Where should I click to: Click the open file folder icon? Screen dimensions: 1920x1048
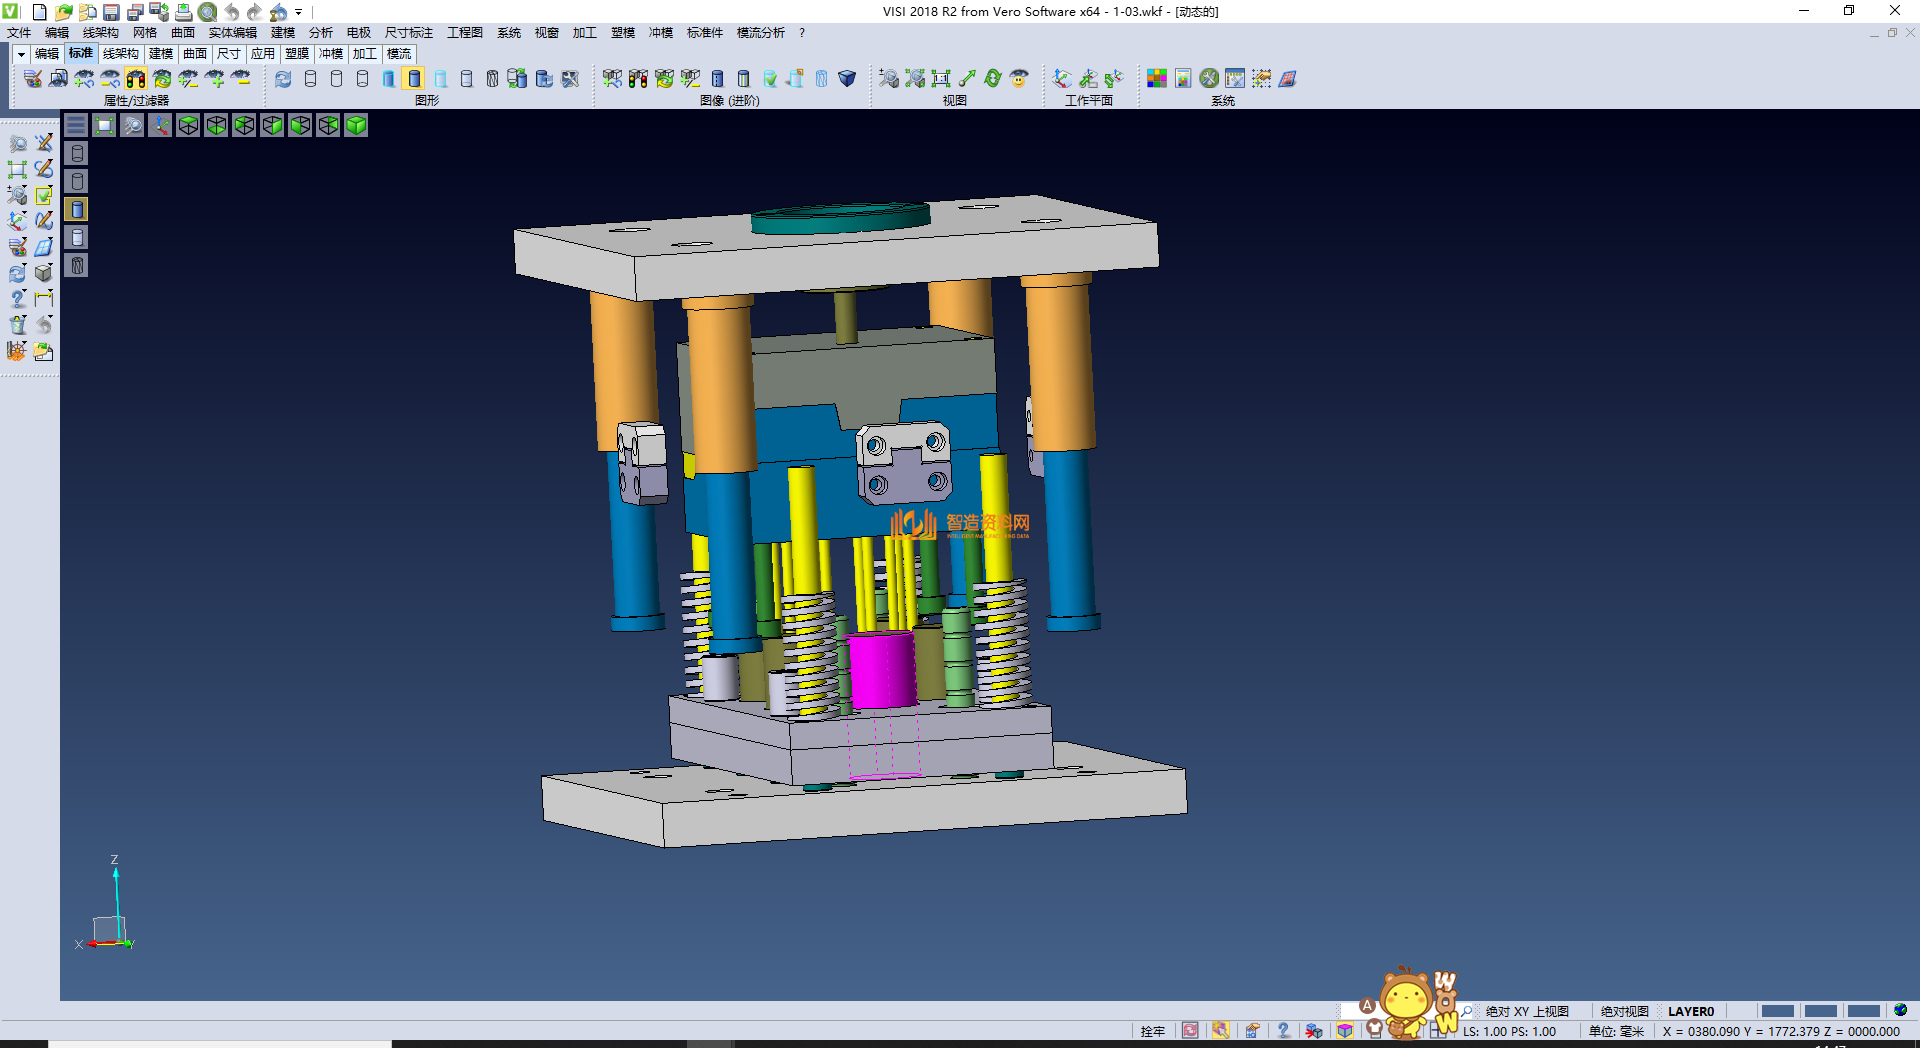tap(63, 12)
